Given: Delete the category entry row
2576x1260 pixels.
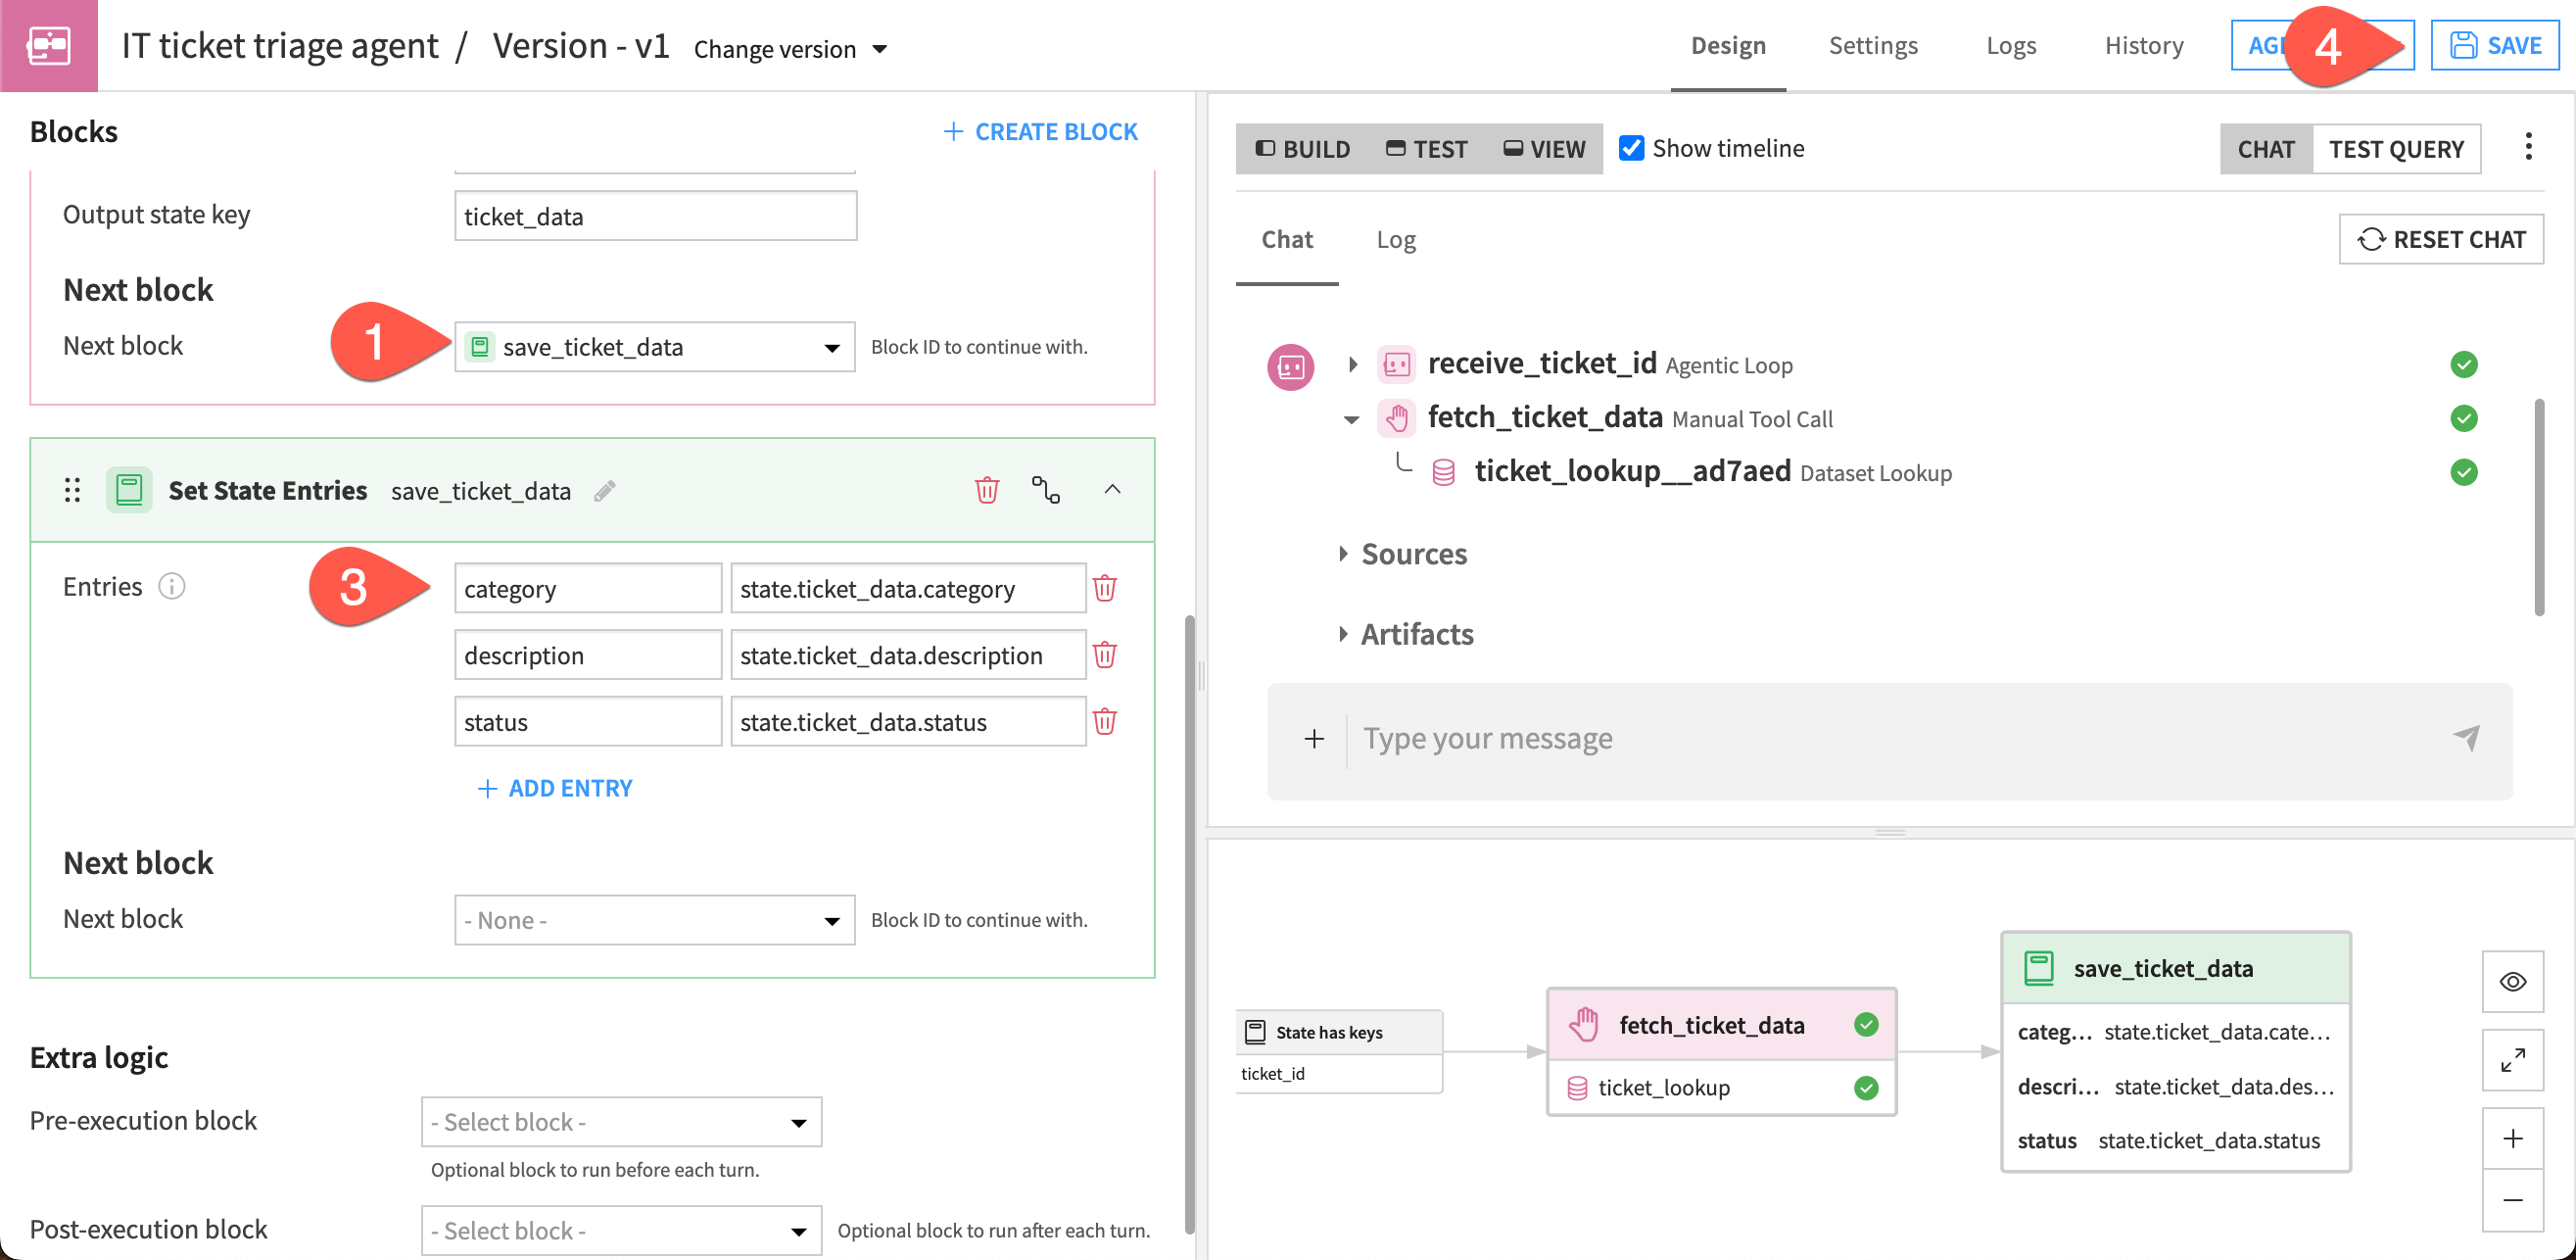Looking at the screenshot, I should coord(1104,588).
